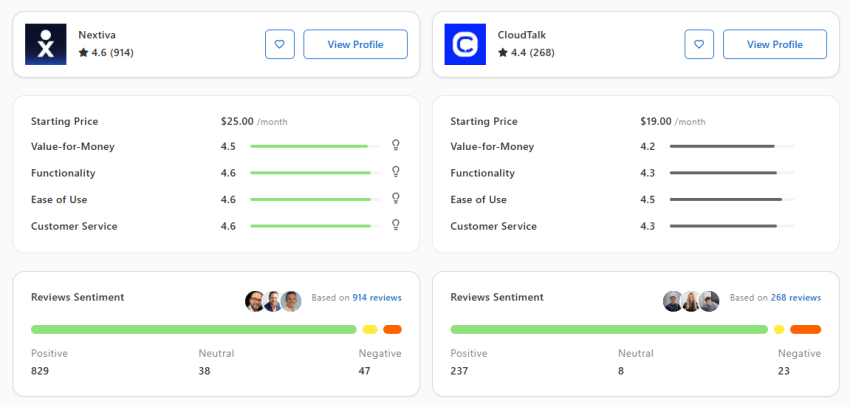Click Nextiva's Reviews Sentiment heading

tap(78, 297)
